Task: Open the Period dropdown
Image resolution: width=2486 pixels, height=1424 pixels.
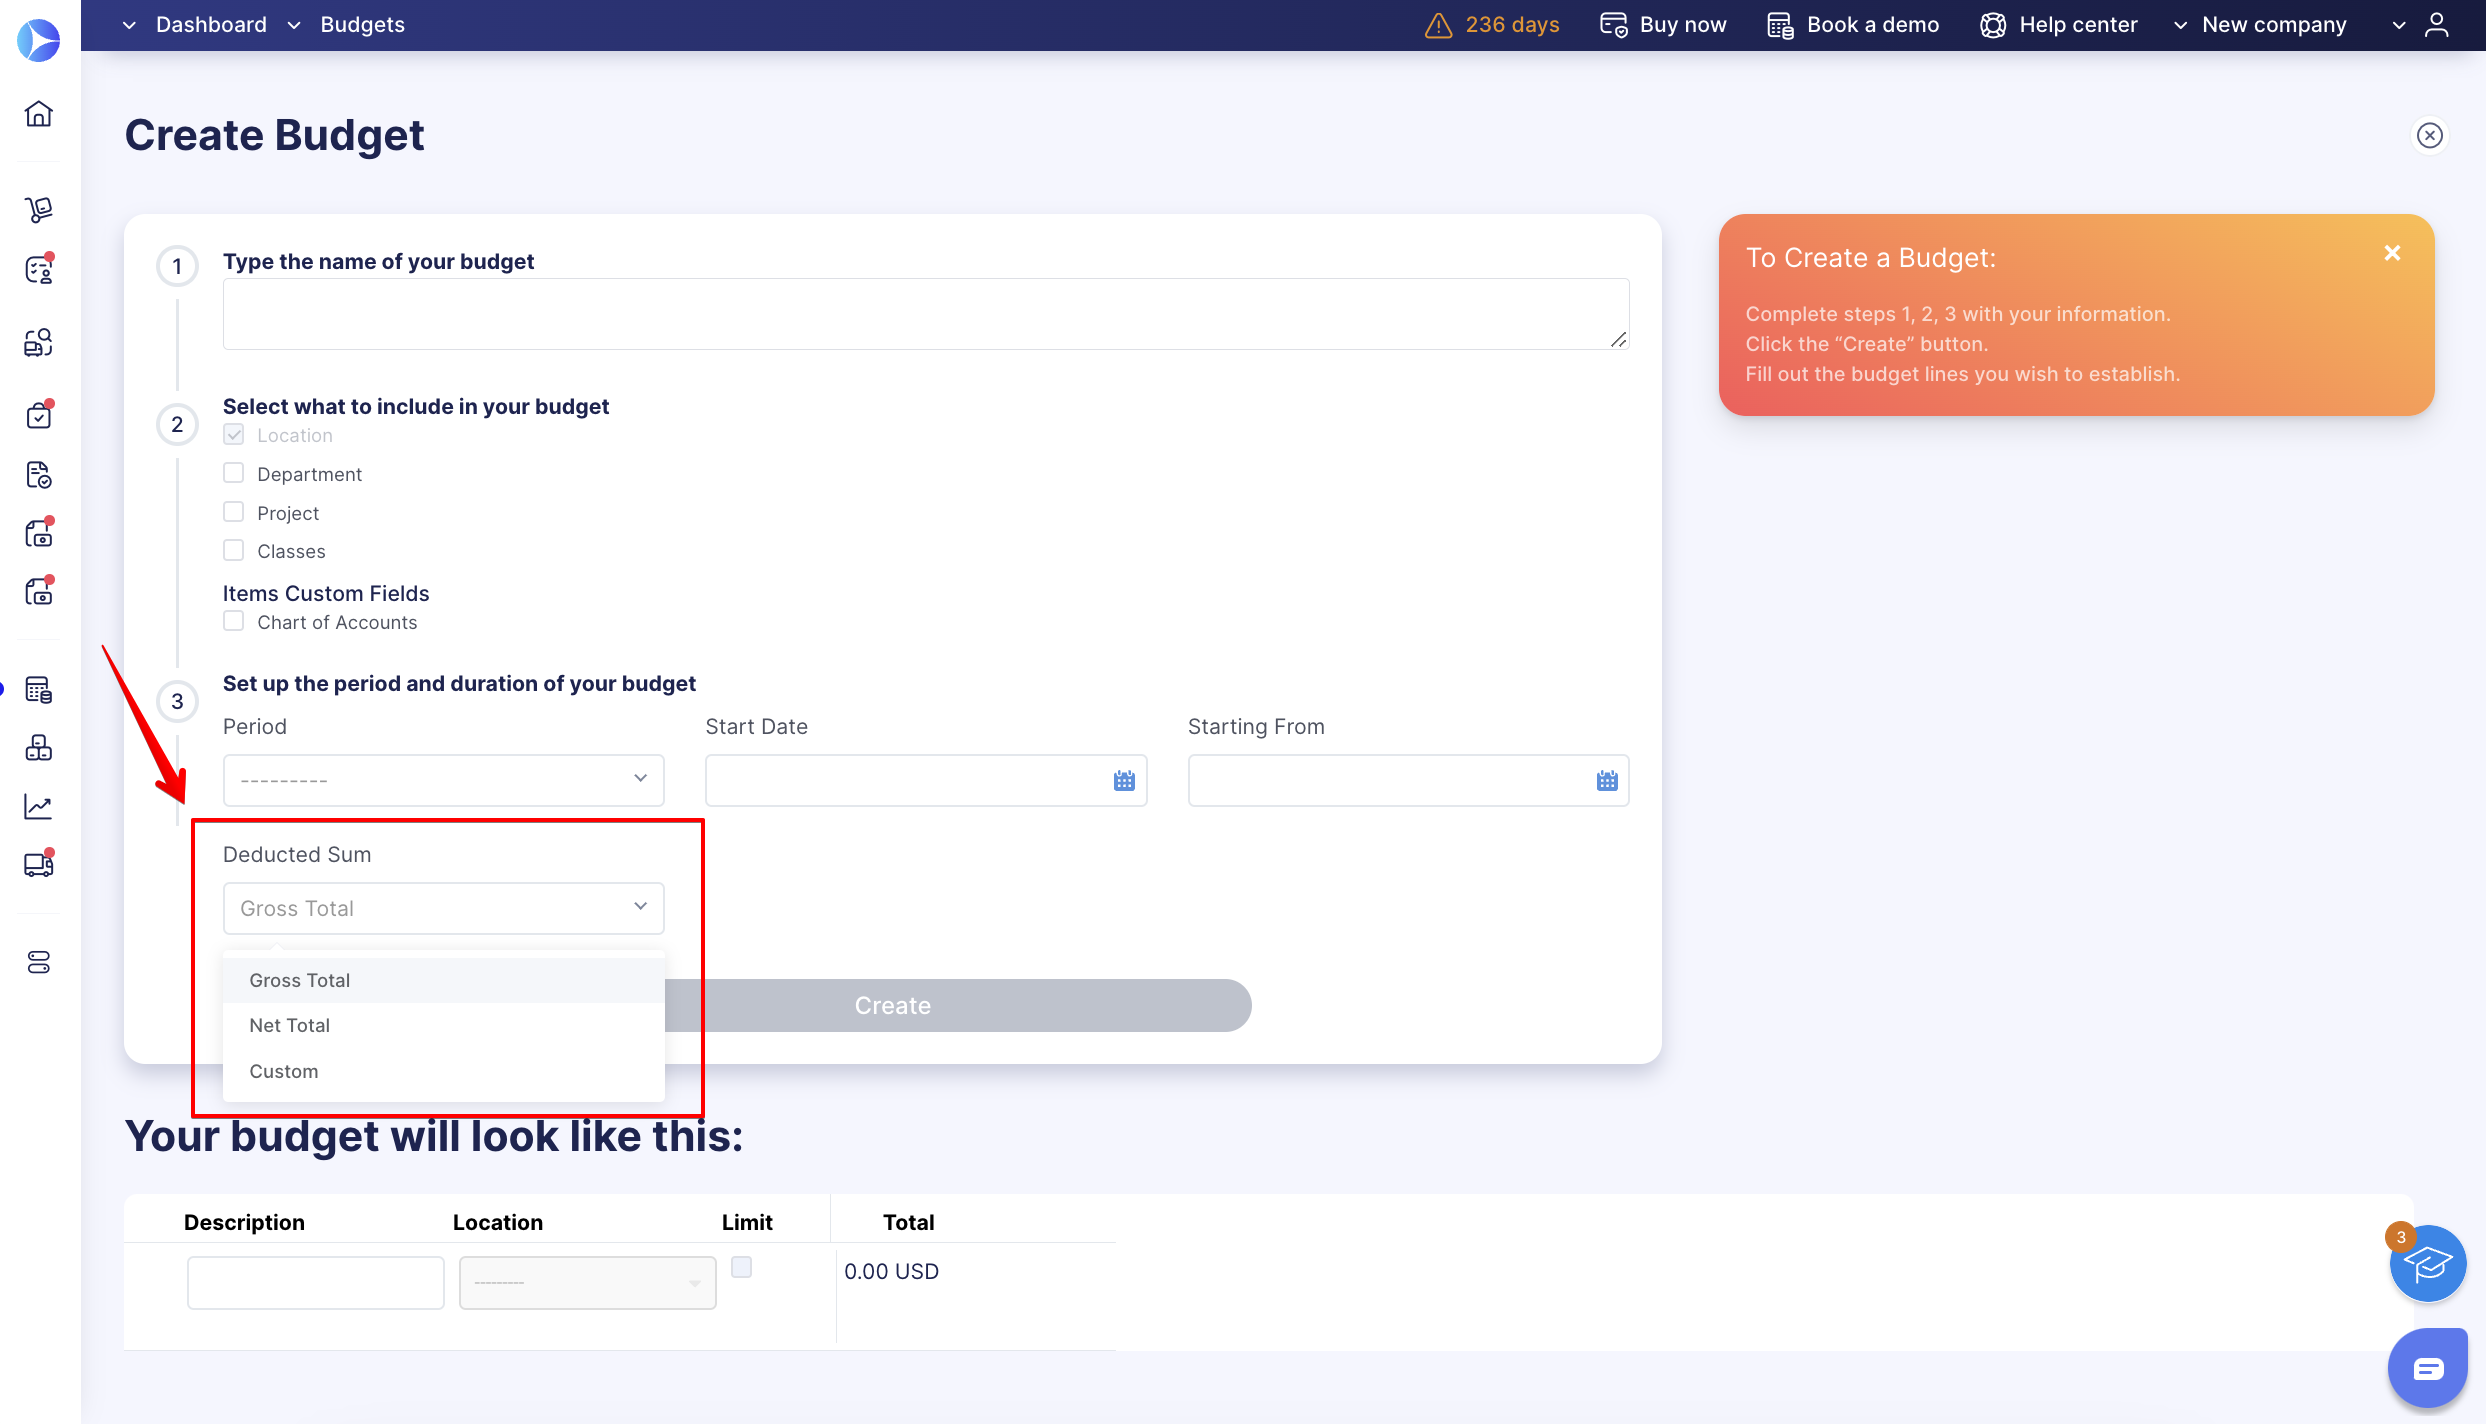Action: click(443, 780)
